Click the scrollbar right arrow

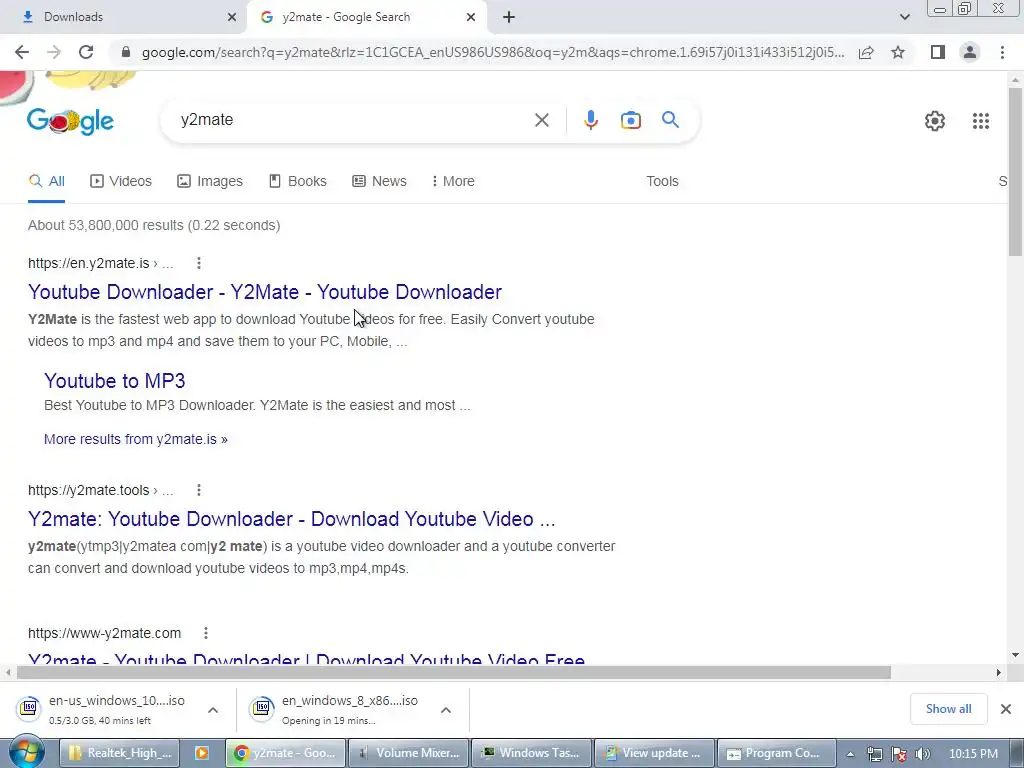pos(999,673)
